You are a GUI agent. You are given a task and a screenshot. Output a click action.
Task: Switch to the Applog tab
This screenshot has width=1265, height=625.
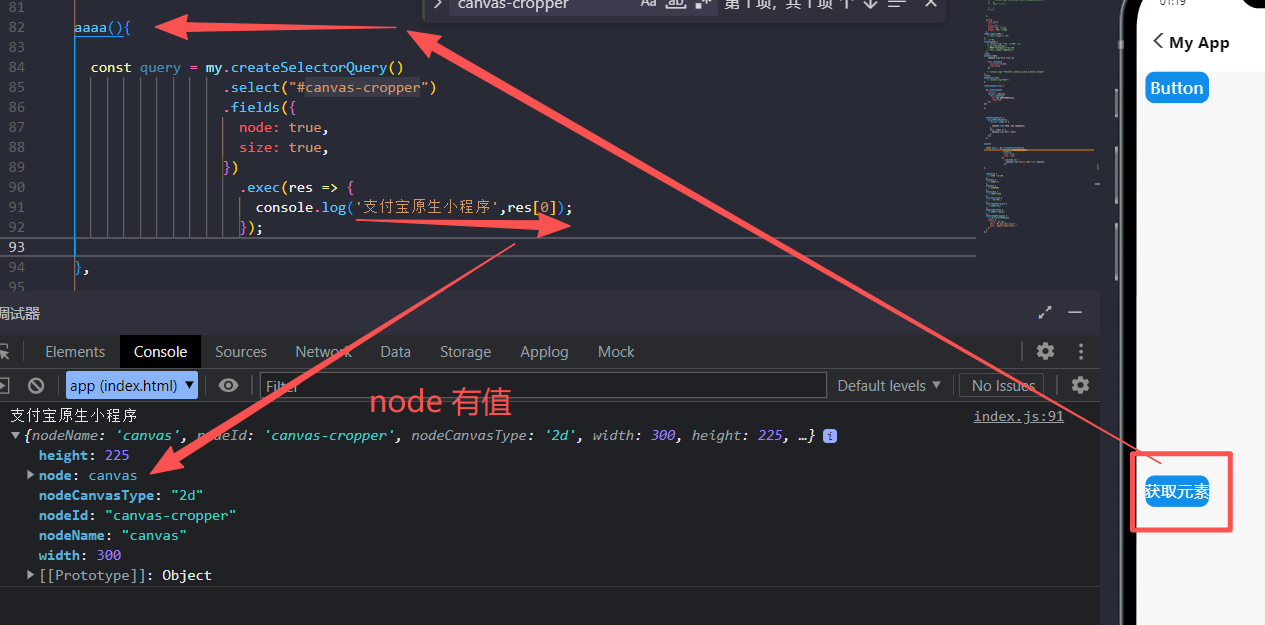coord(544,352)
